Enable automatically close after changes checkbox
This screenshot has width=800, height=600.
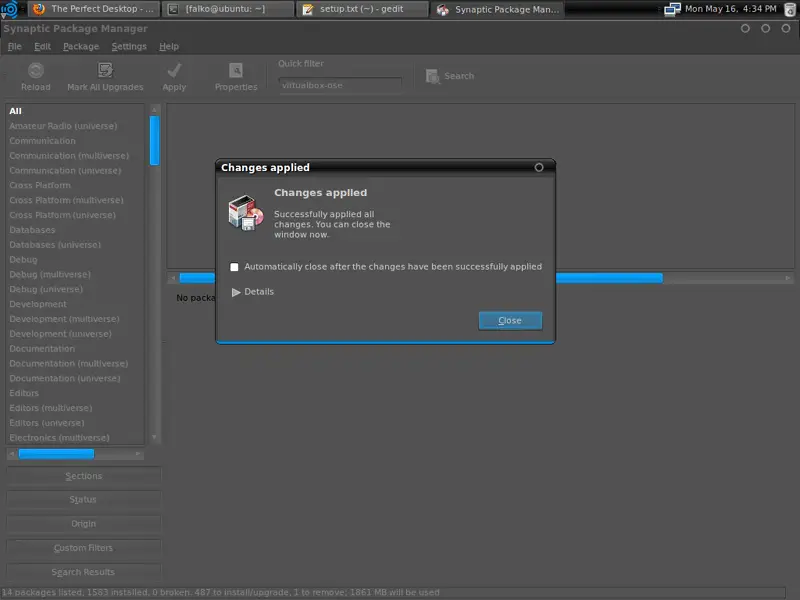click(x=234, y=267)
